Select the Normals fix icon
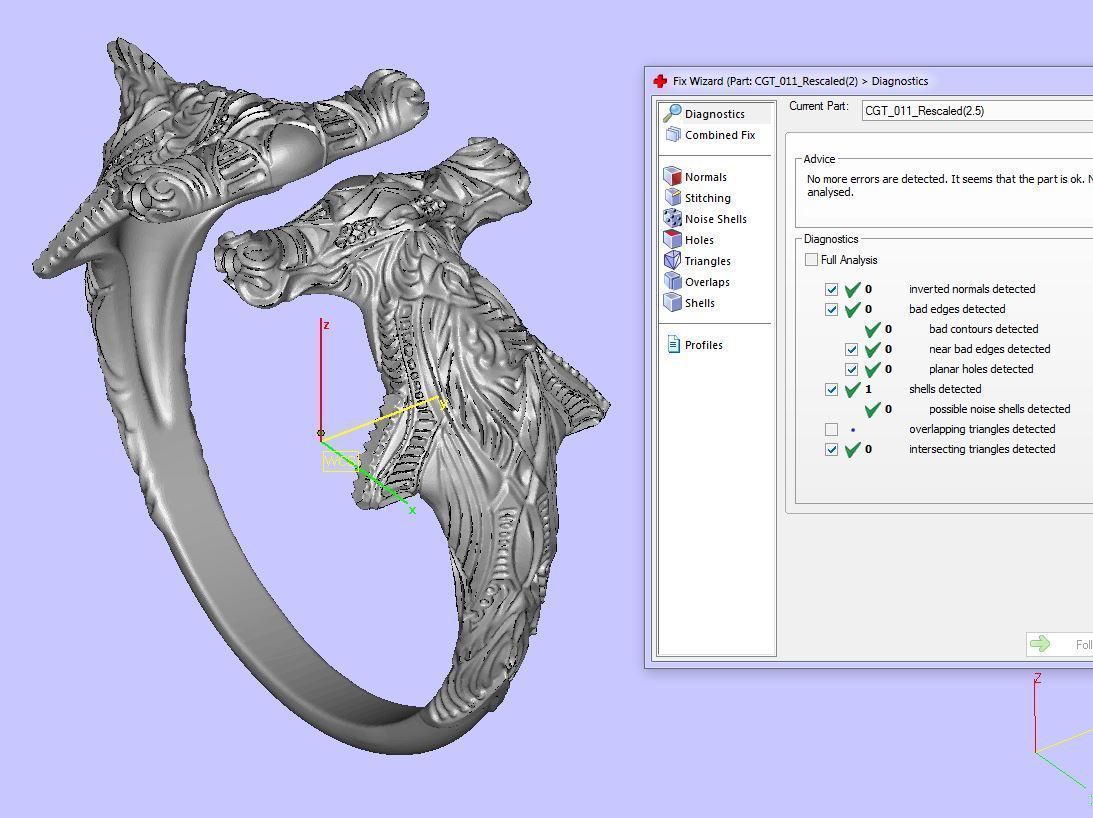Viewport: 1093px width, 818px height. (672, 176)
